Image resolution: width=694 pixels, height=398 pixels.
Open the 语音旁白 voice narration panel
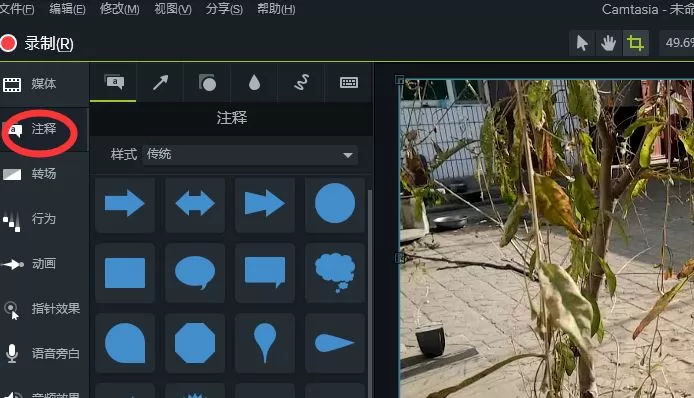pyautogui.click(x=43, y=353)
